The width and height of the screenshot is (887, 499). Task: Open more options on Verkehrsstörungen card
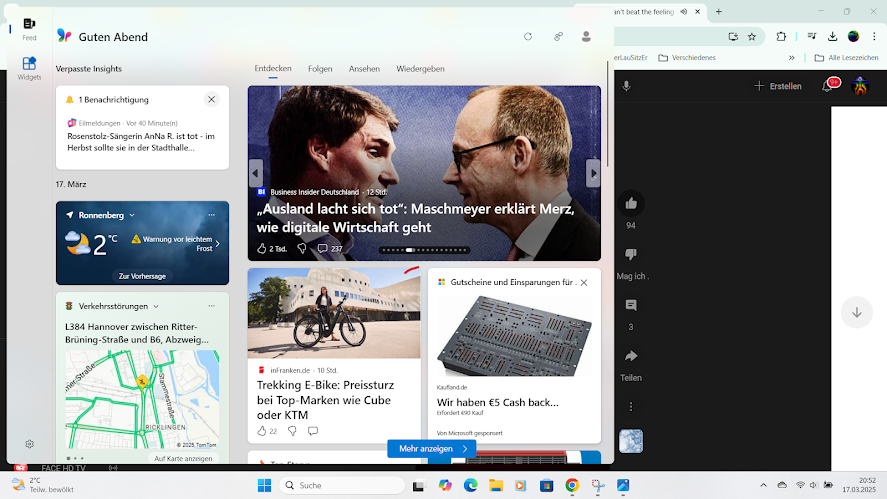tap(212, 306)
